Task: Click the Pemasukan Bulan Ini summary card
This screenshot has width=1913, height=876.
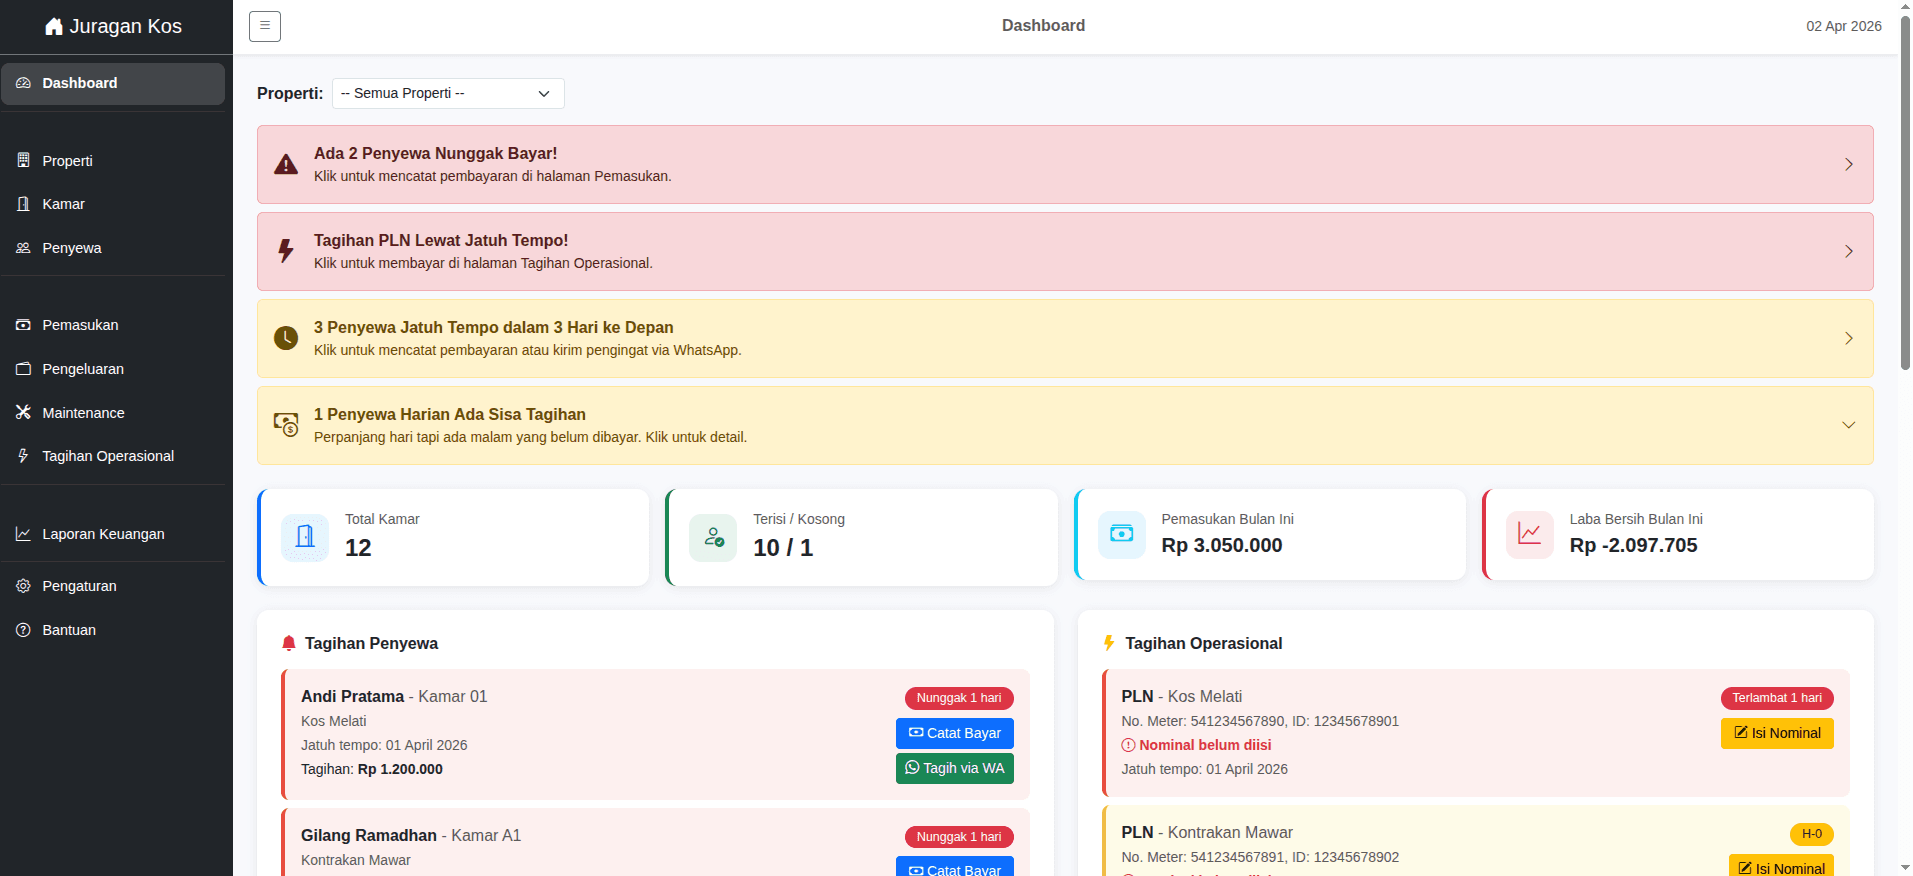Action: point(1270,534)
